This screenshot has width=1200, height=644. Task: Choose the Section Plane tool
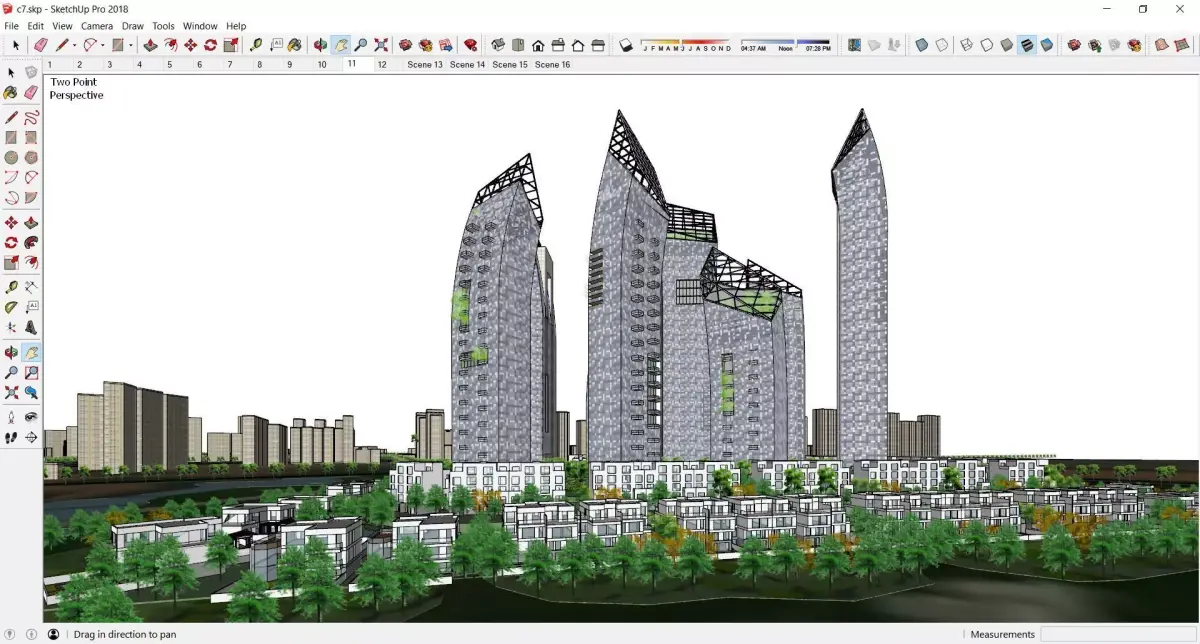click(31, 437)
